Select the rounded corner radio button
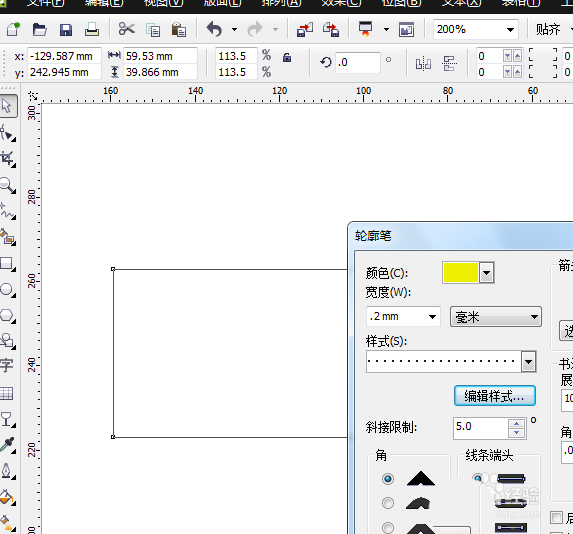573x534 pixels. [388, 503]
